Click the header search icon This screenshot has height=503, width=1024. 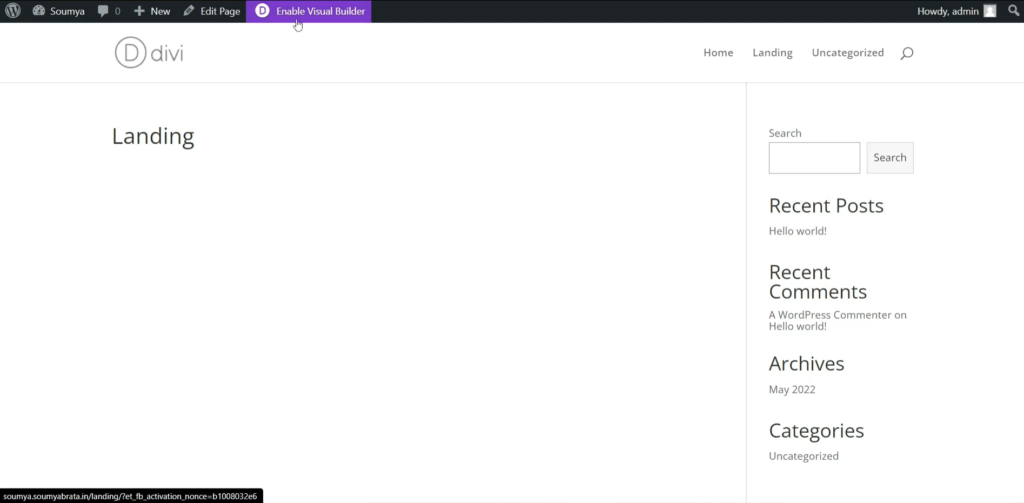pos(906,54)
